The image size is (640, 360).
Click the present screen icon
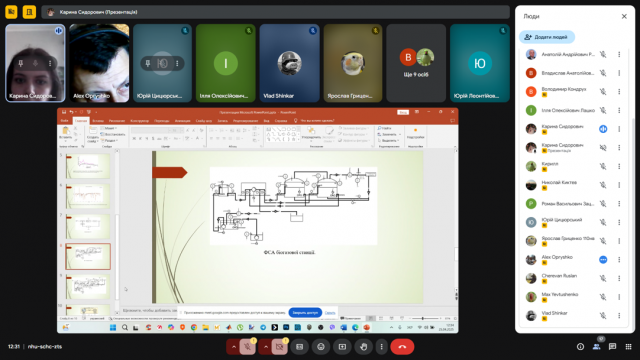[x=342, y=347]
